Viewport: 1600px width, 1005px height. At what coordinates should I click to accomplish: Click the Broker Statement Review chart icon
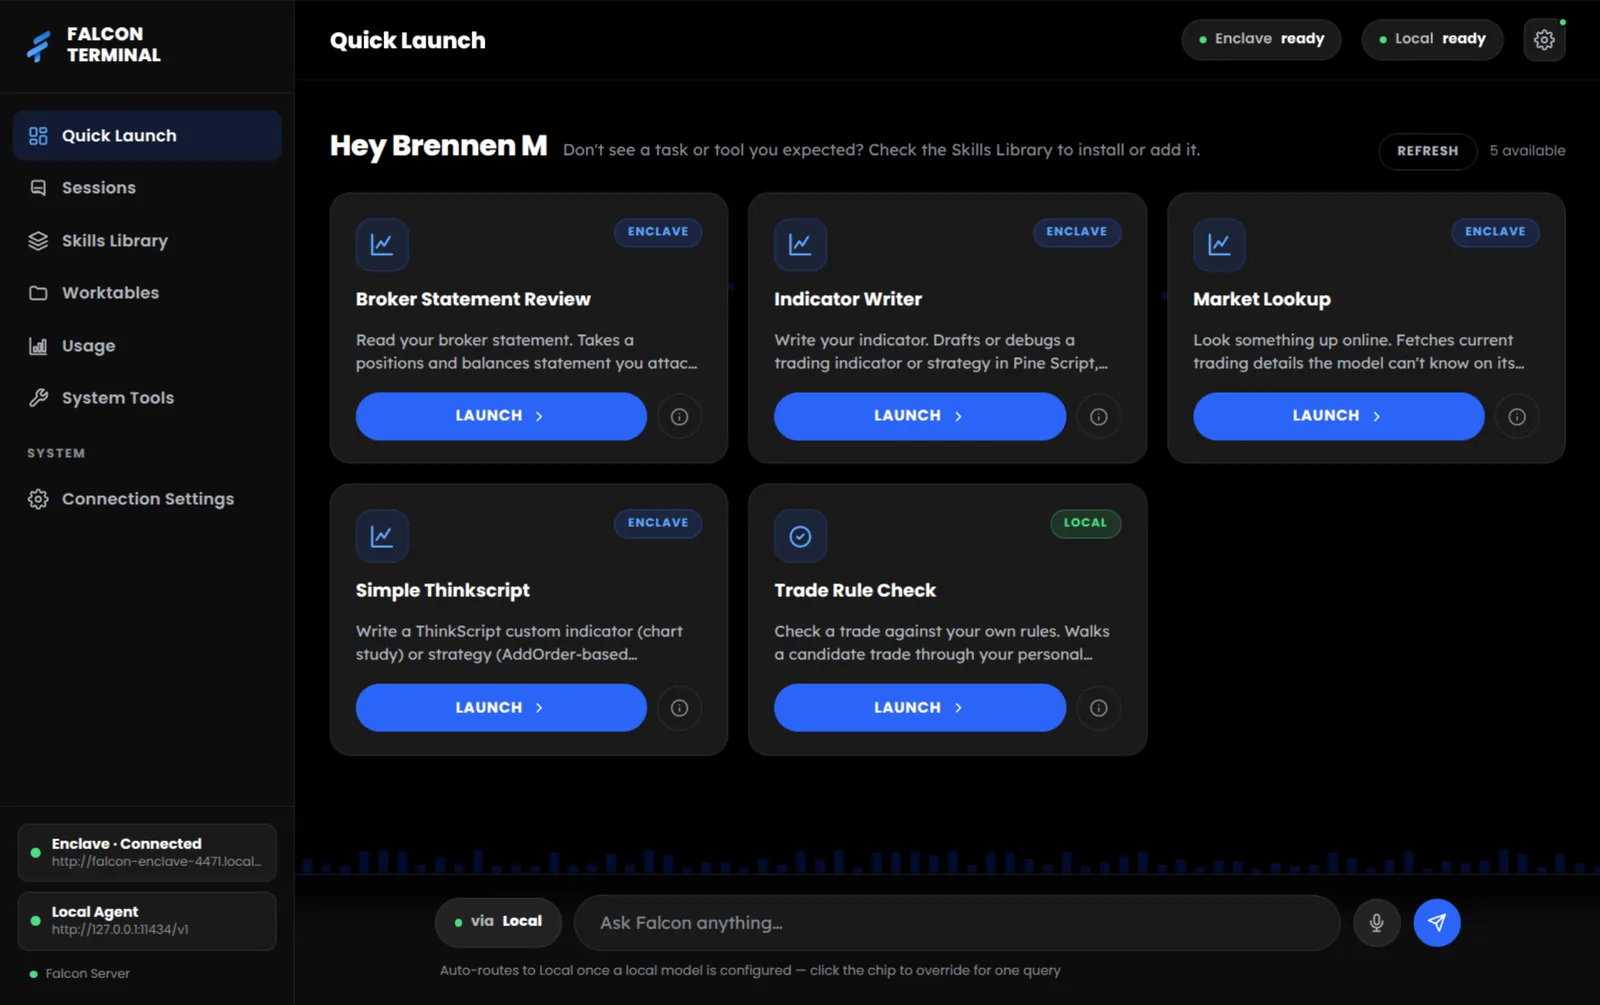click(x=382, y=244)
